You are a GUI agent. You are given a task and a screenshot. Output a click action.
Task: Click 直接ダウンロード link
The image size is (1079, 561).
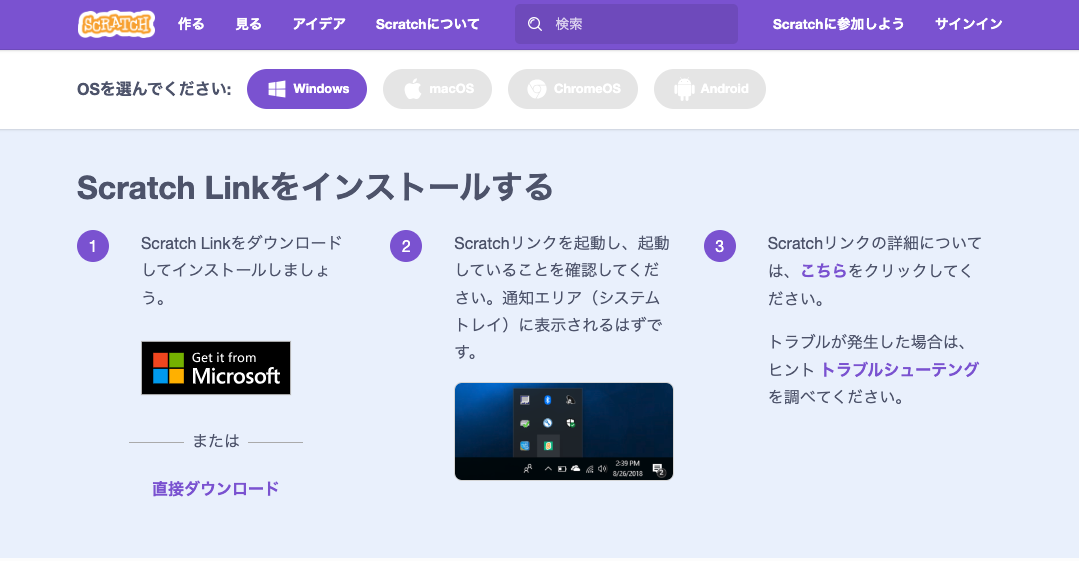215,489
